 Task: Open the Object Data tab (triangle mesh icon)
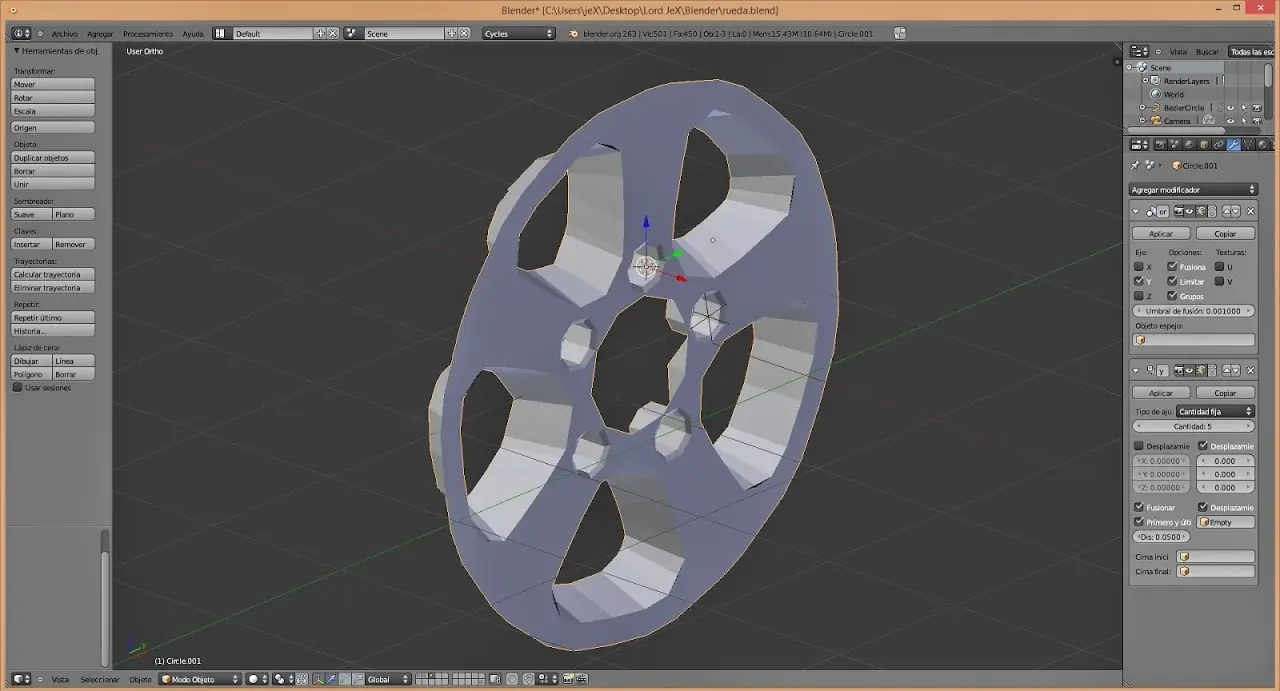coord(1248,145)
